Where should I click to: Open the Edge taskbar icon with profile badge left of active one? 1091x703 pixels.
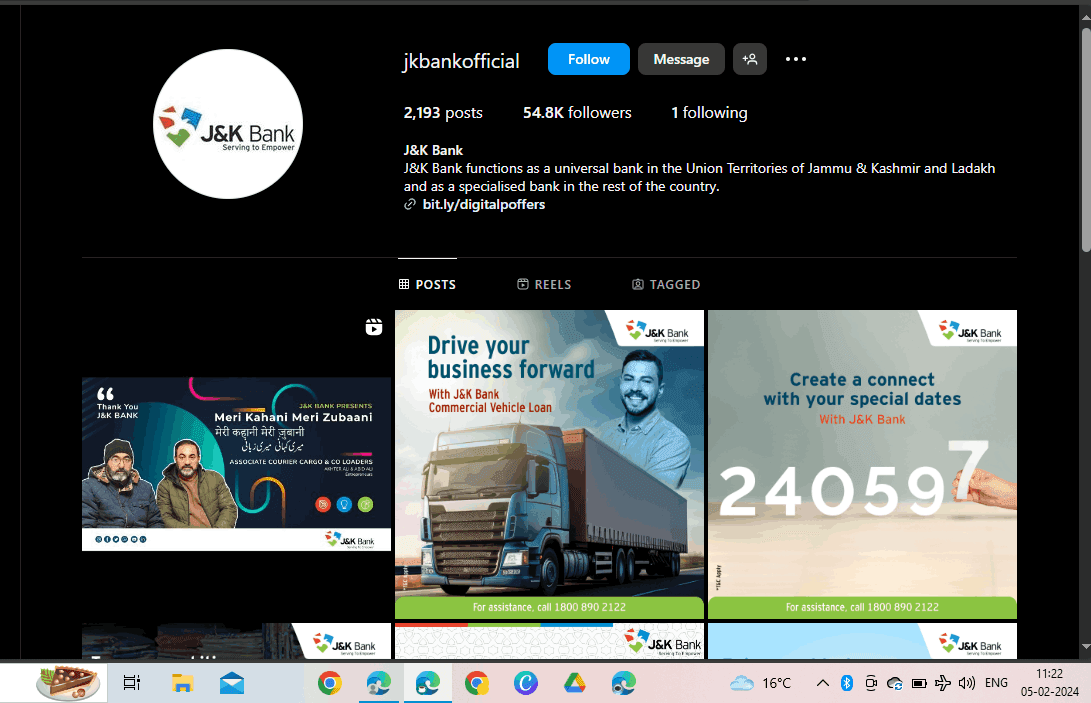[x=379, y=684]
